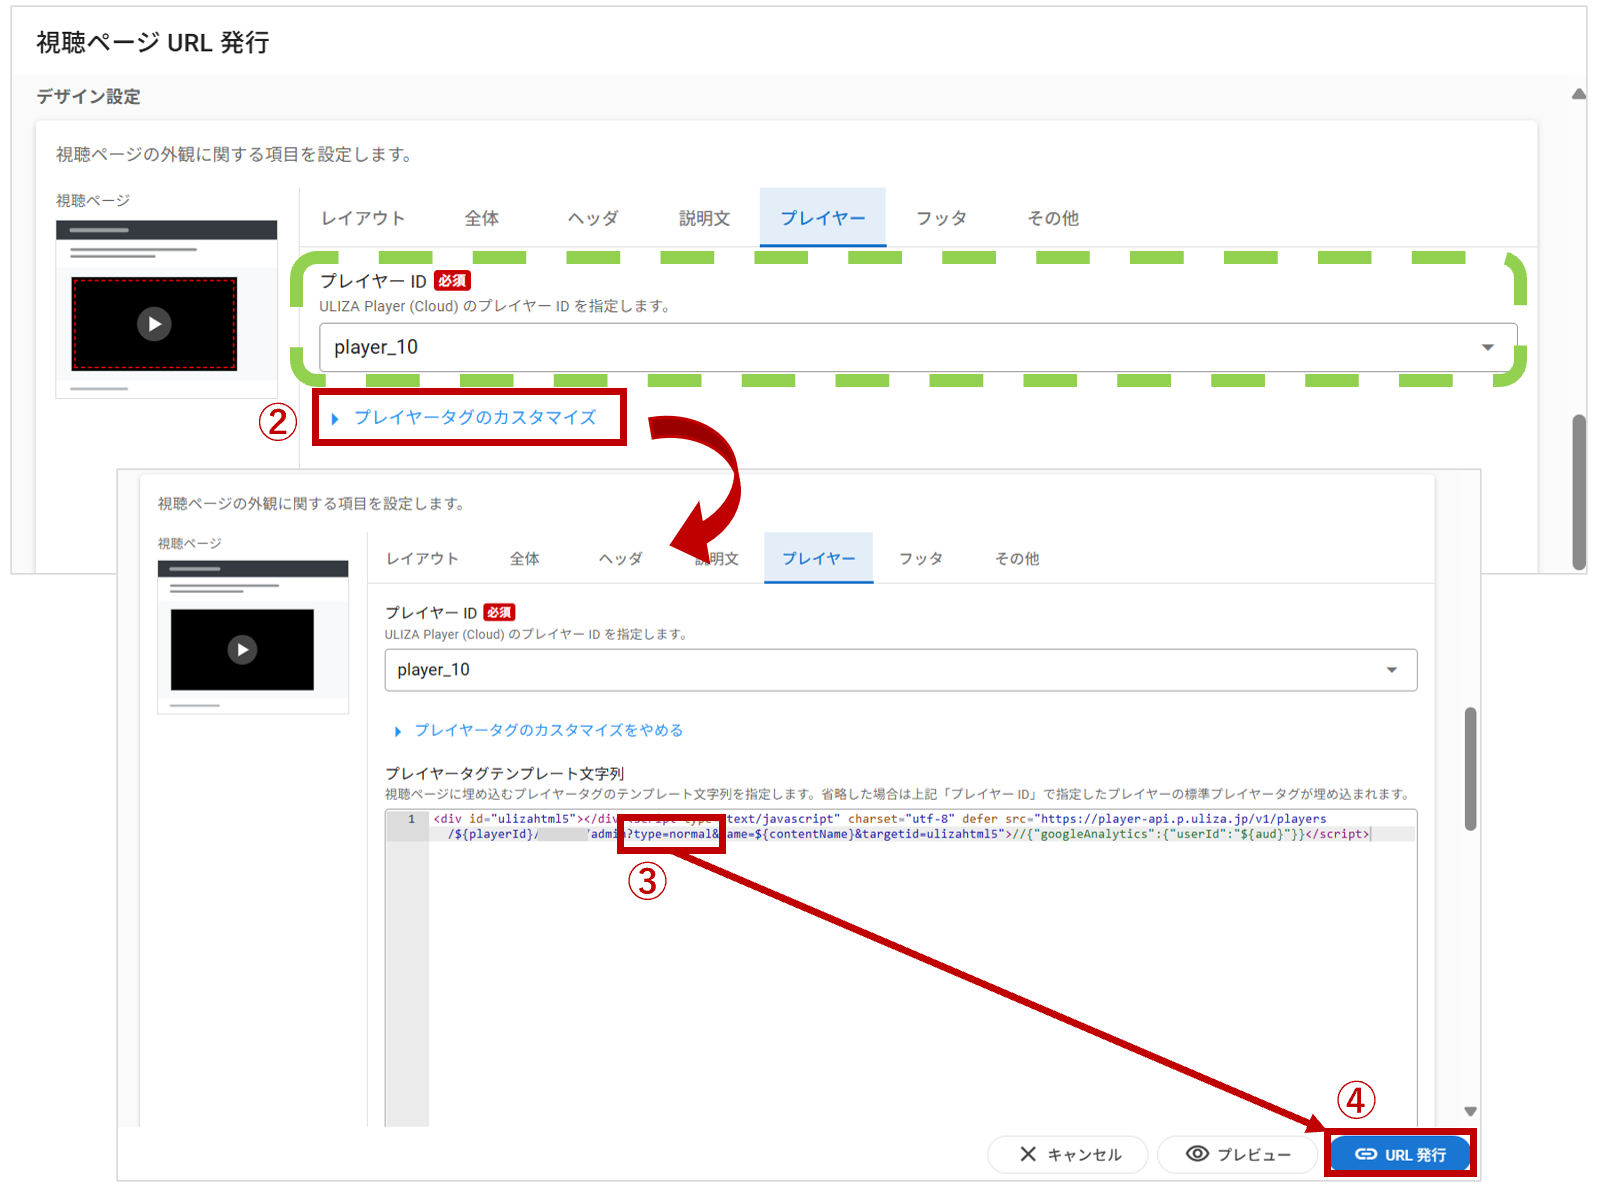Open the lower player_10 dropdown arrow
Viewport: 1602px width, 1201px height.
(1391, 670)
